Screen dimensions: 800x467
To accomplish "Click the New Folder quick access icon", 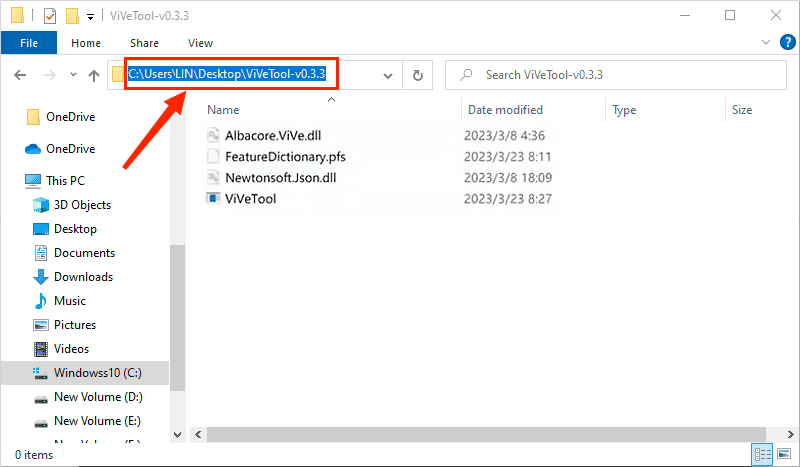I will (72, 16).
